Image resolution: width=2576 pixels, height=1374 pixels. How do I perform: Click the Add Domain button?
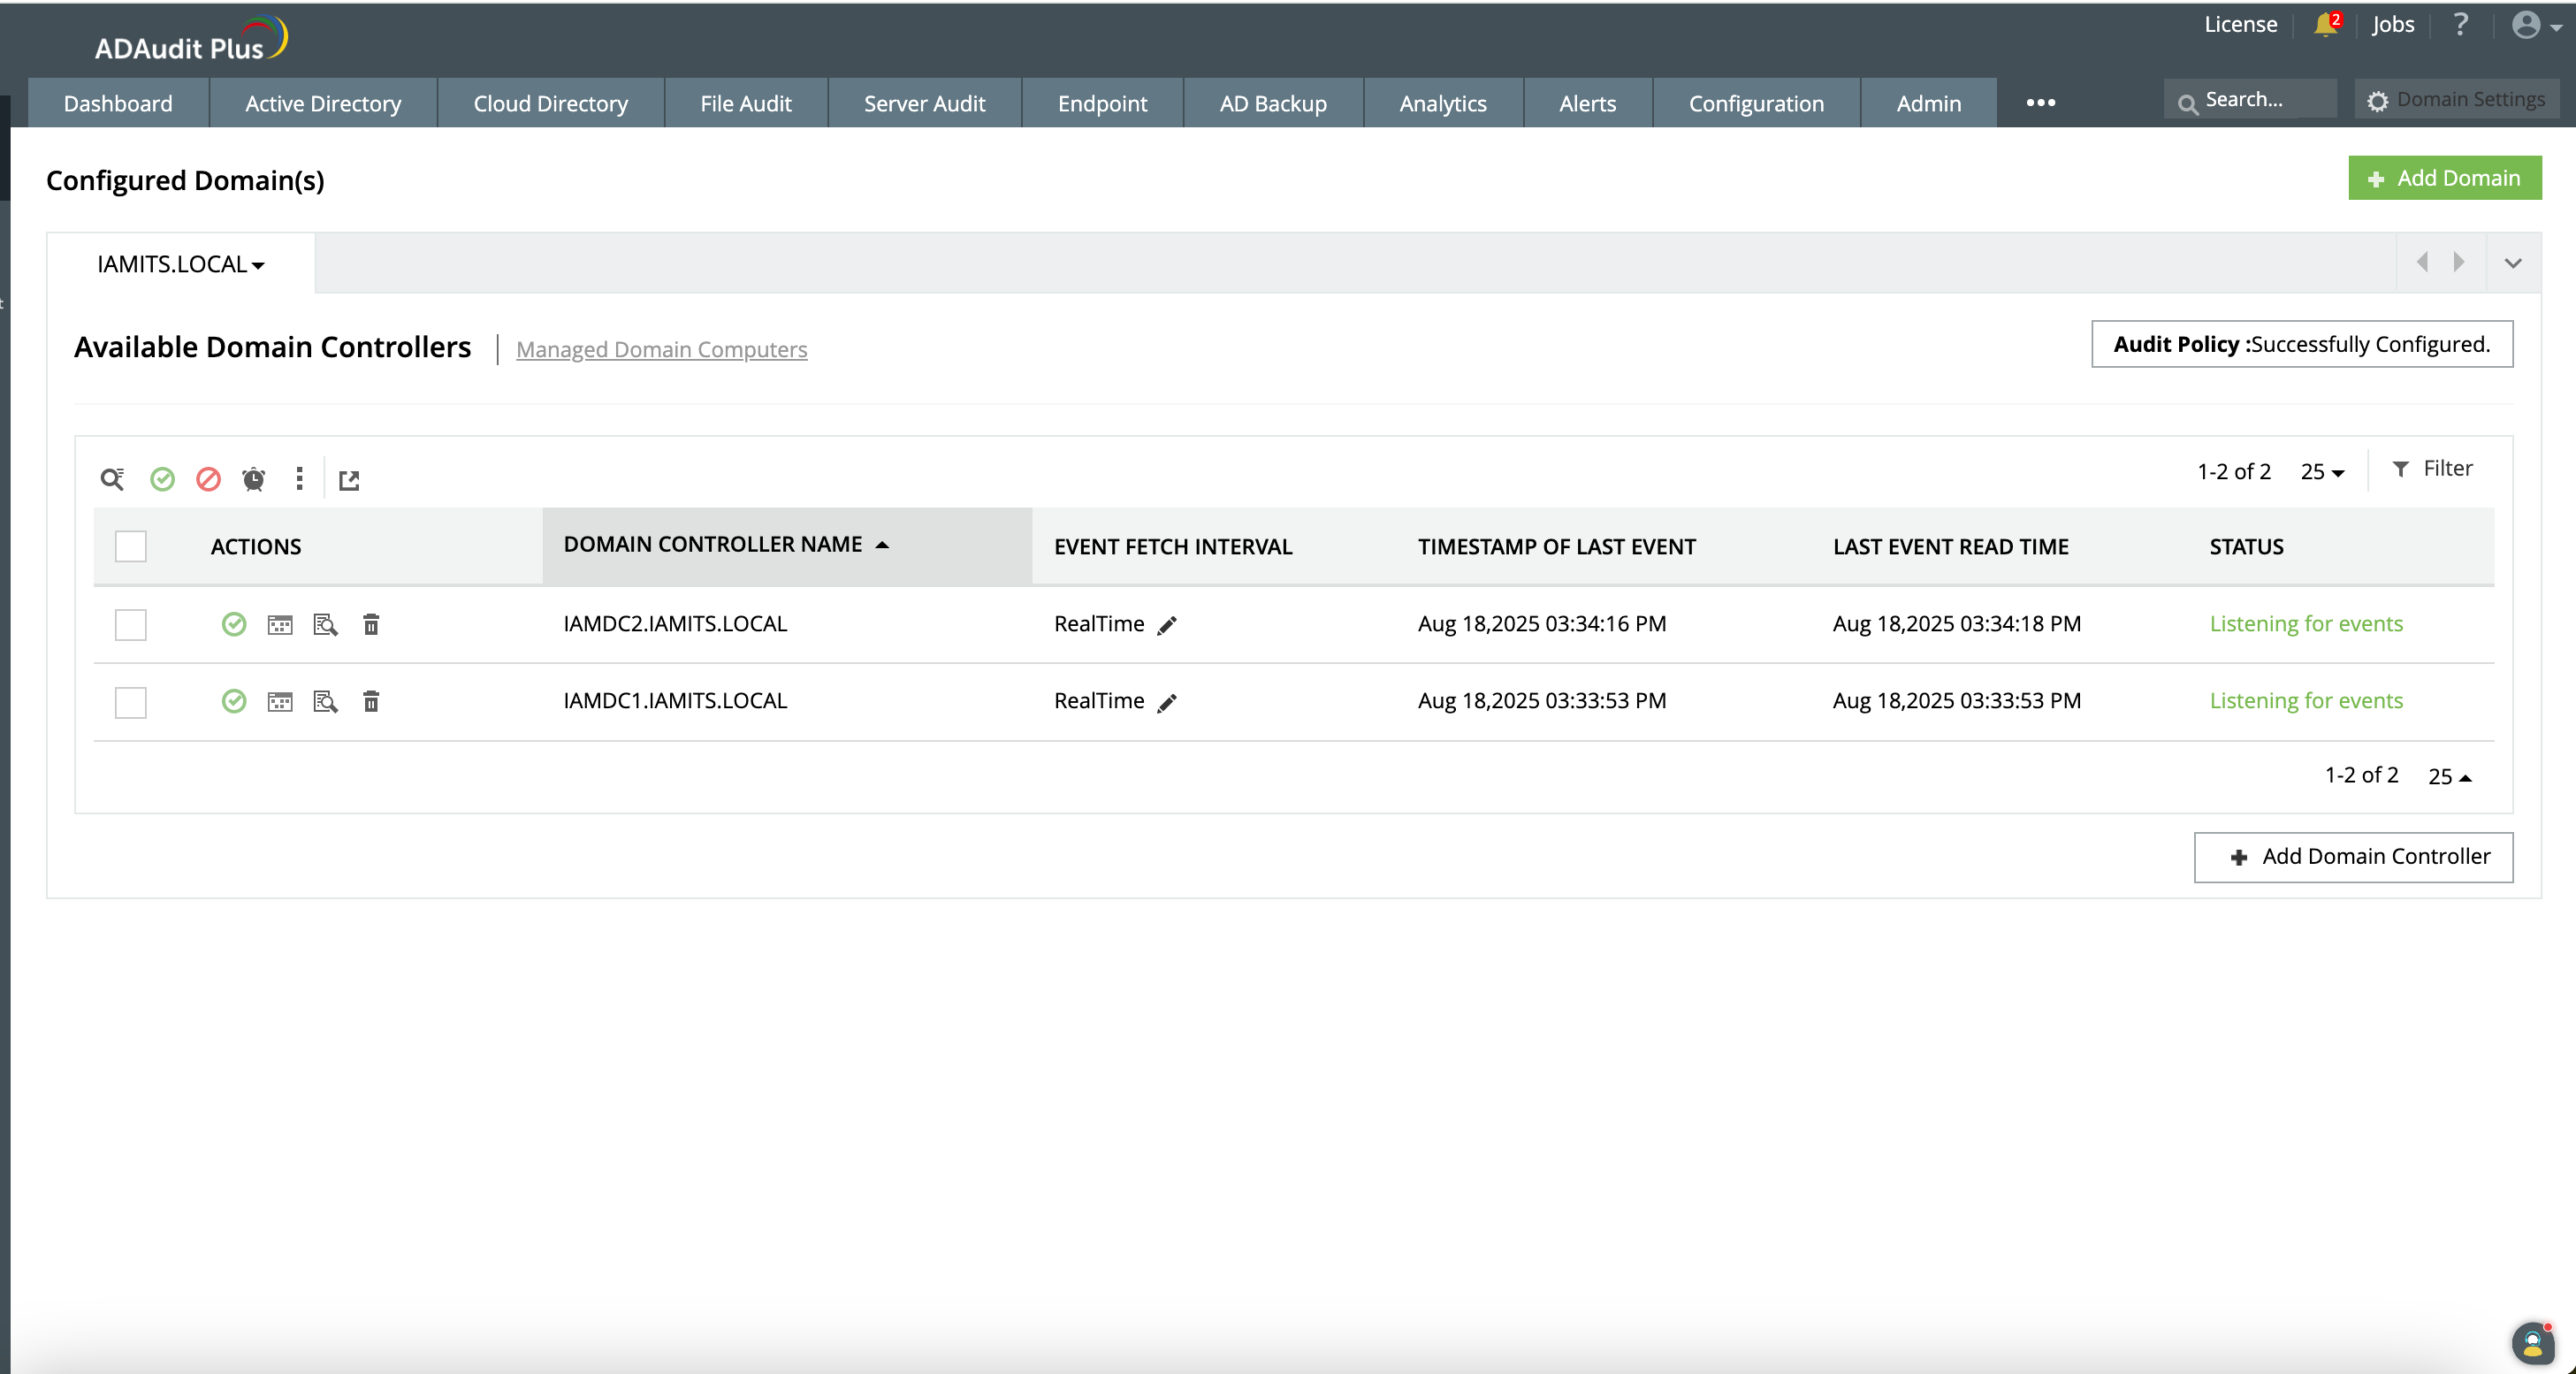(x=2444, y=178)
